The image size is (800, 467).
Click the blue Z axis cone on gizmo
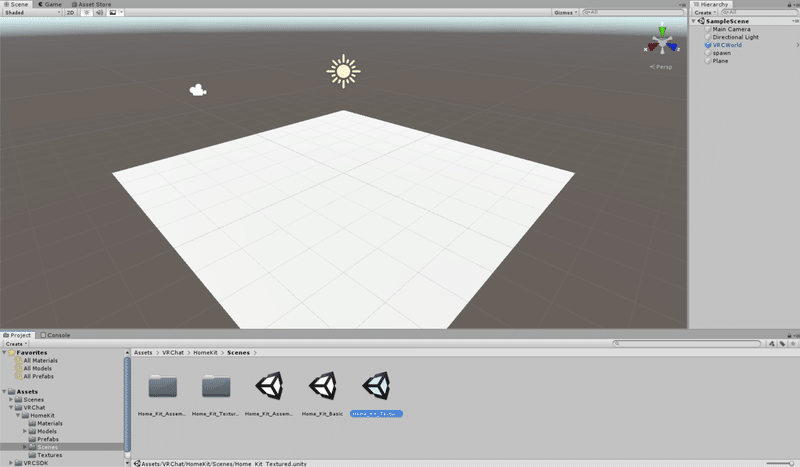coord(672,47)
